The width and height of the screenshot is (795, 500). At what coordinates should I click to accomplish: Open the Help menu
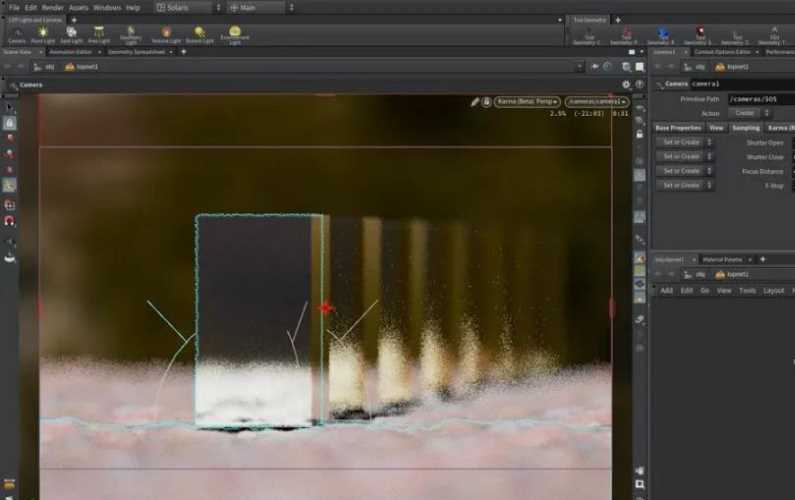133,8
